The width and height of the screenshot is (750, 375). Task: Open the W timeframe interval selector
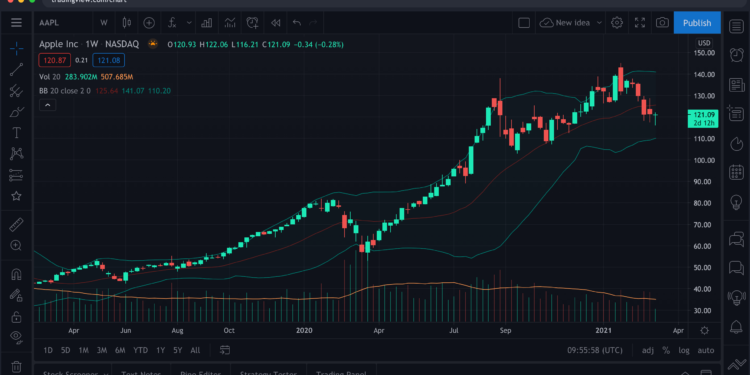[x=104, y=22]
